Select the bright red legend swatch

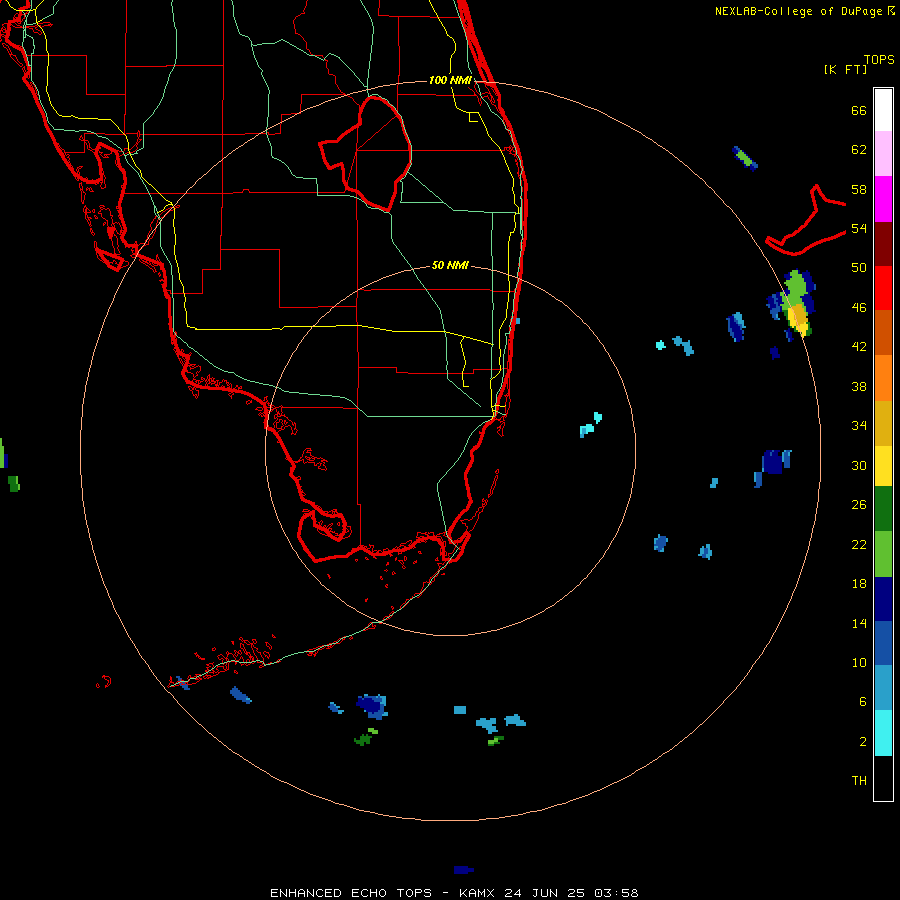point(883,288)
